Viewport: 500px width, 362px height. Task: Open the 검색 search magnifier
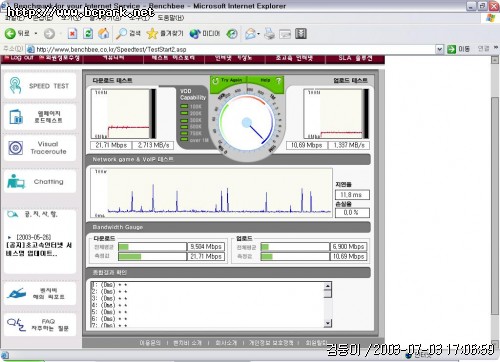128,33
